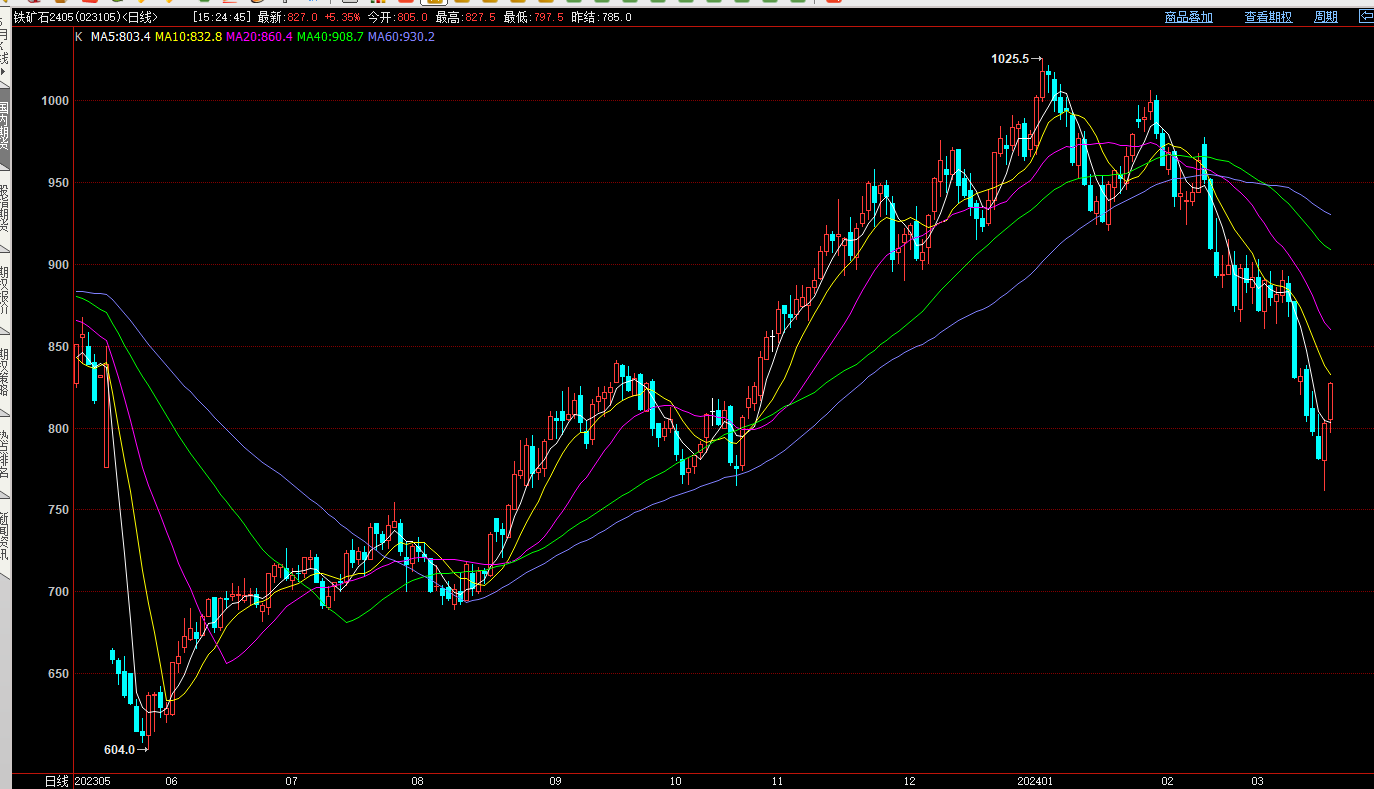The image size is (1374, 789).
Task: Click the 今开:805.0 open price readout
Action: 397,17
